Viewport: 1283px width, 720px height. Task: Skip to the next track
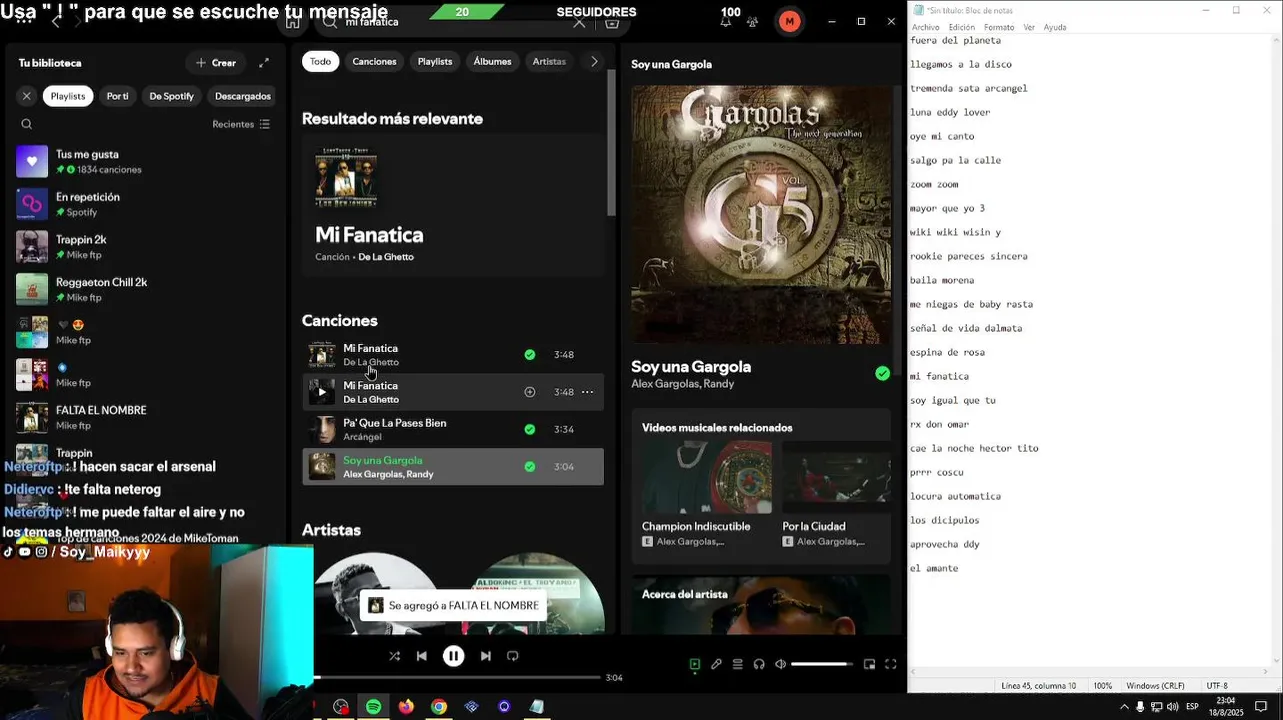coord(485,656)
